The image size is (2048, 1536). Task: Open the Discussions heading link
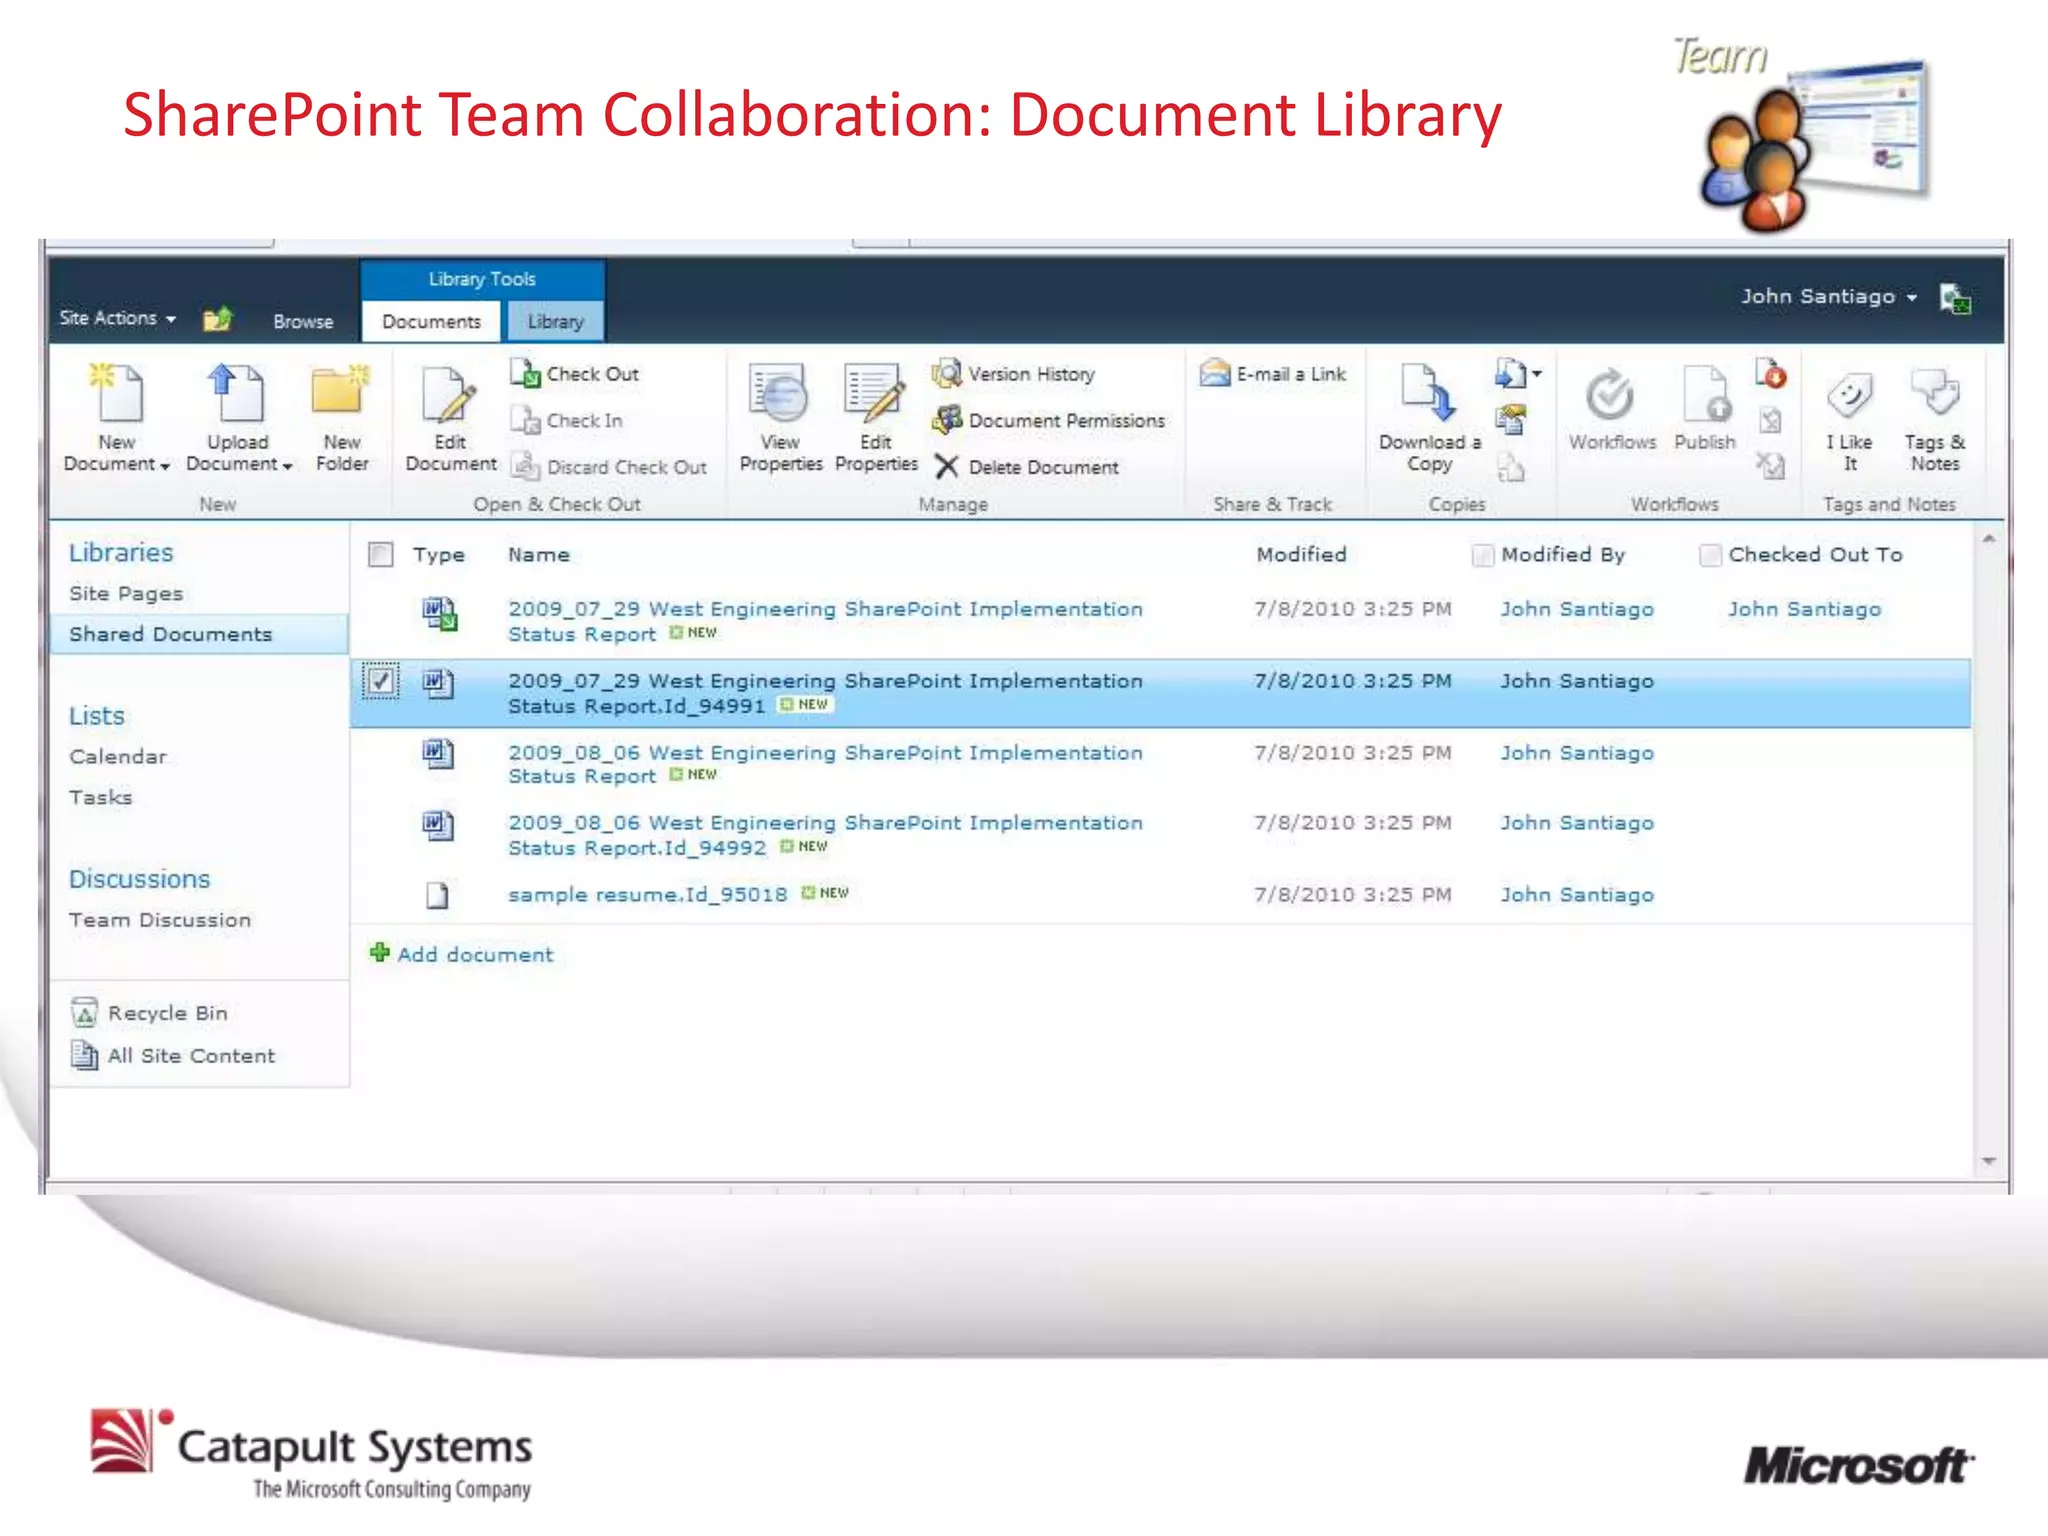(139, 879)
